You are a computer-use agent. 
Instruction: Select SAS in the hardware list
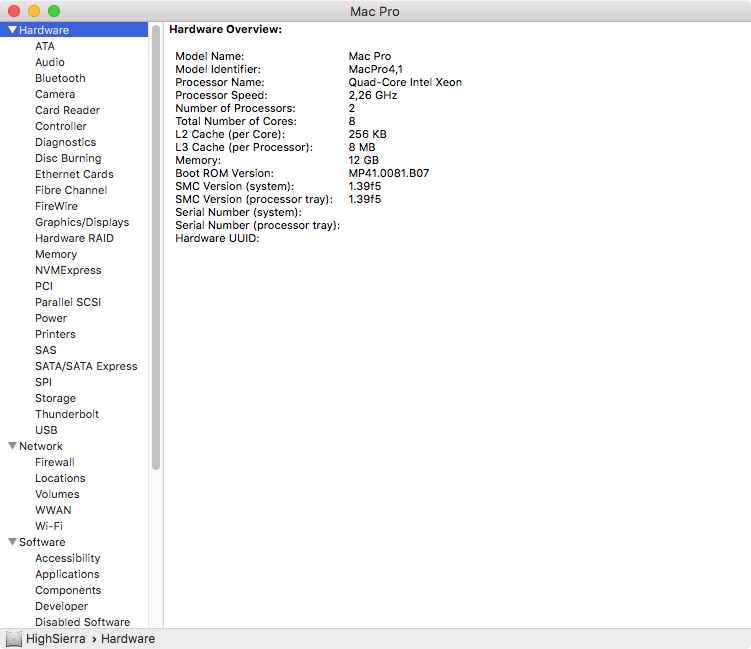46,350
